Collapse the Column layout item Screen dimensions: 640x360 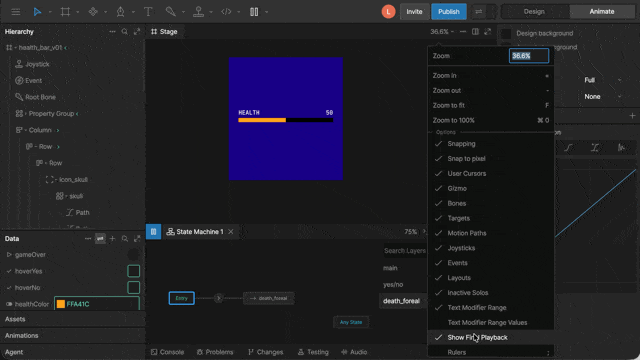coord(26,130)
